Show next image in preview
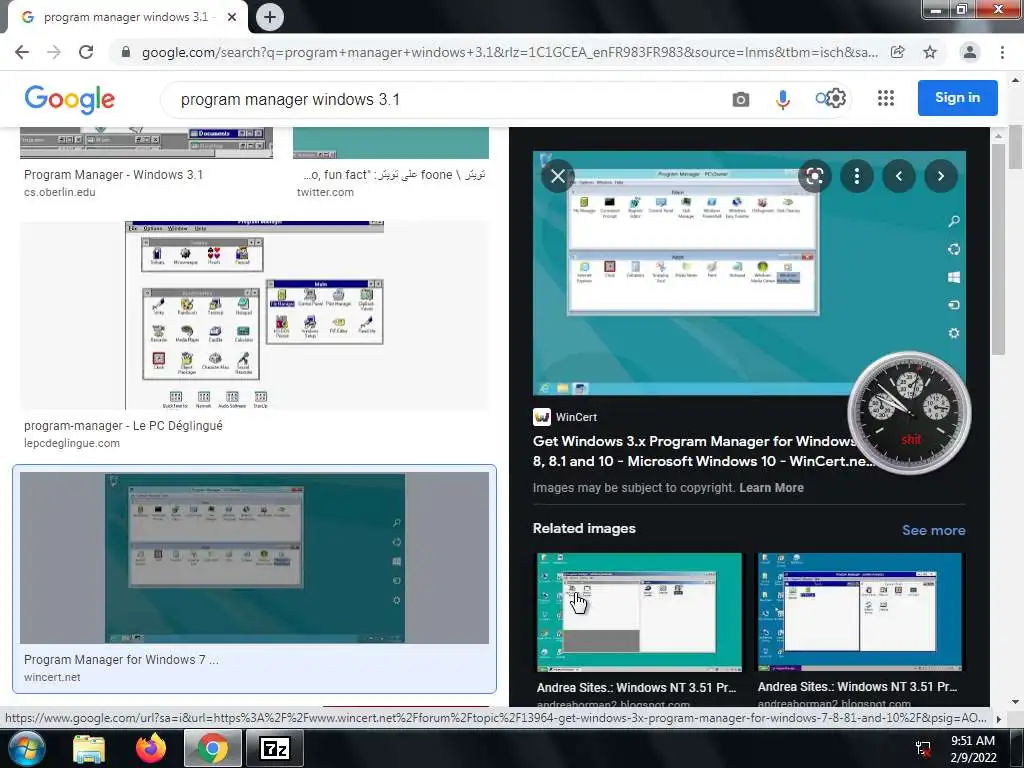The width and height of the screenshot is (1024, 768). click(x=941, y=176)
